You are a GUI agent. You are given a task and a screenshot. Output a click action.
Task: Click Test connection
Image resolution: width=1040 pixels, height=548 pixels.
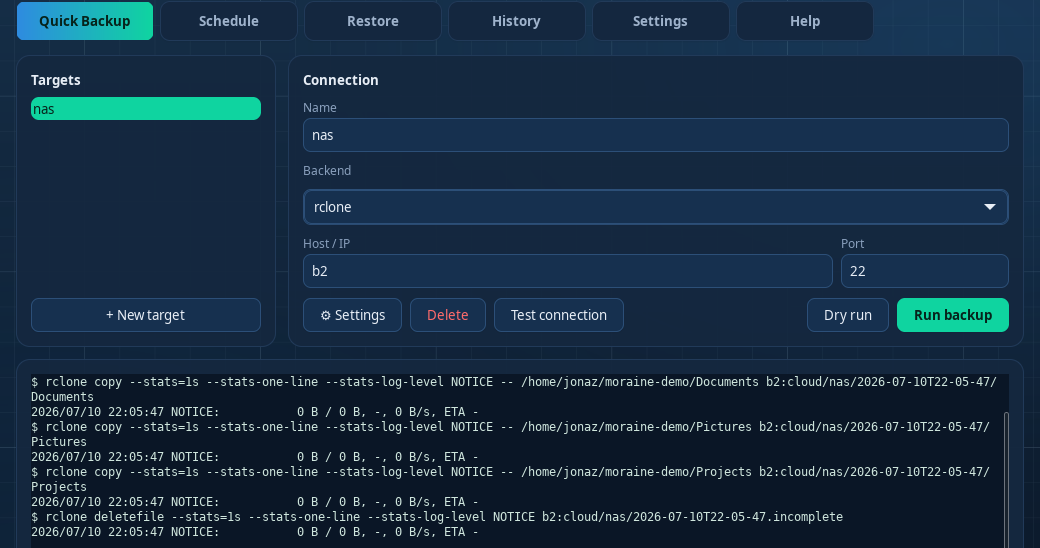click(558, 315)
